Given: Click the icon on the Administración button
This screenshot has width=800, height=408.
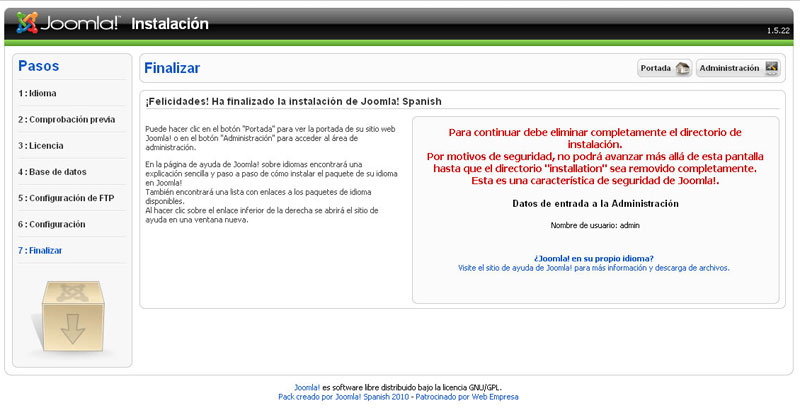Looking at the screenshot, I should click(771, 69).
